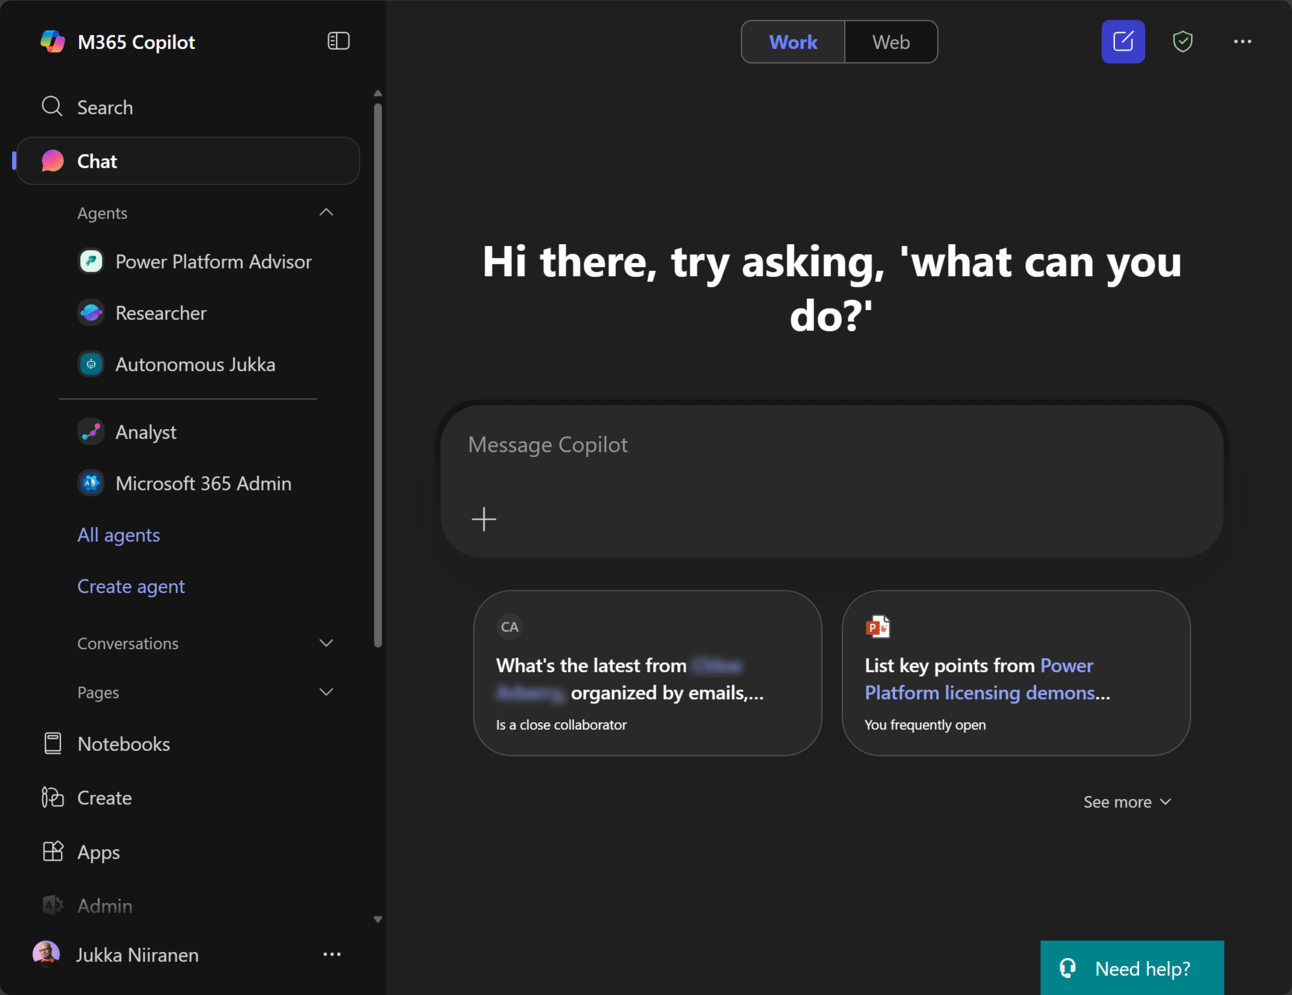Expand suggestions with See more

pos(1127,802)
